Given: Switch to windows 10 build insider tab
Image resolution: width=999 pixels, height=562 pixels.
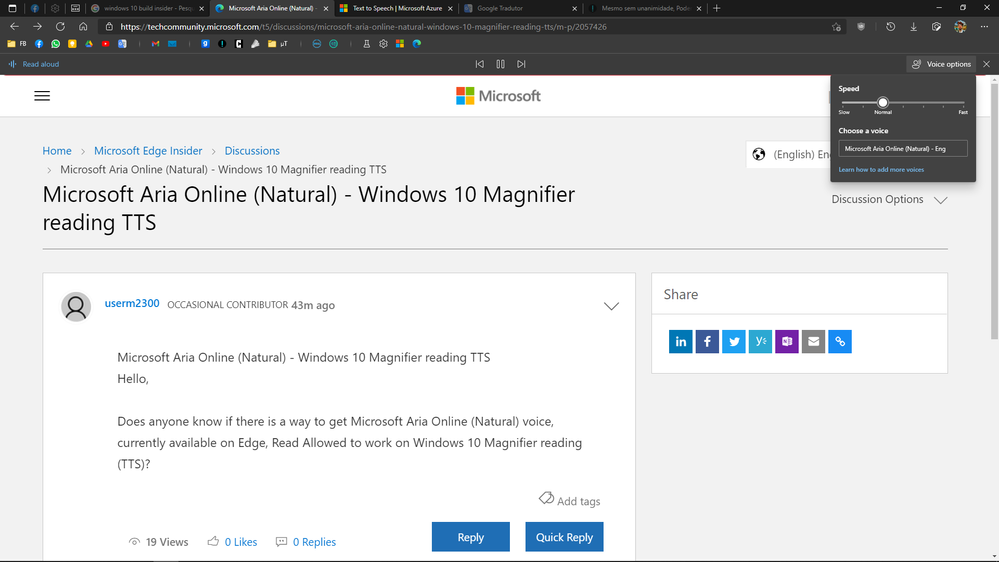Looking at the screenshot, I should pyautogui.click(x=147, y=8).
